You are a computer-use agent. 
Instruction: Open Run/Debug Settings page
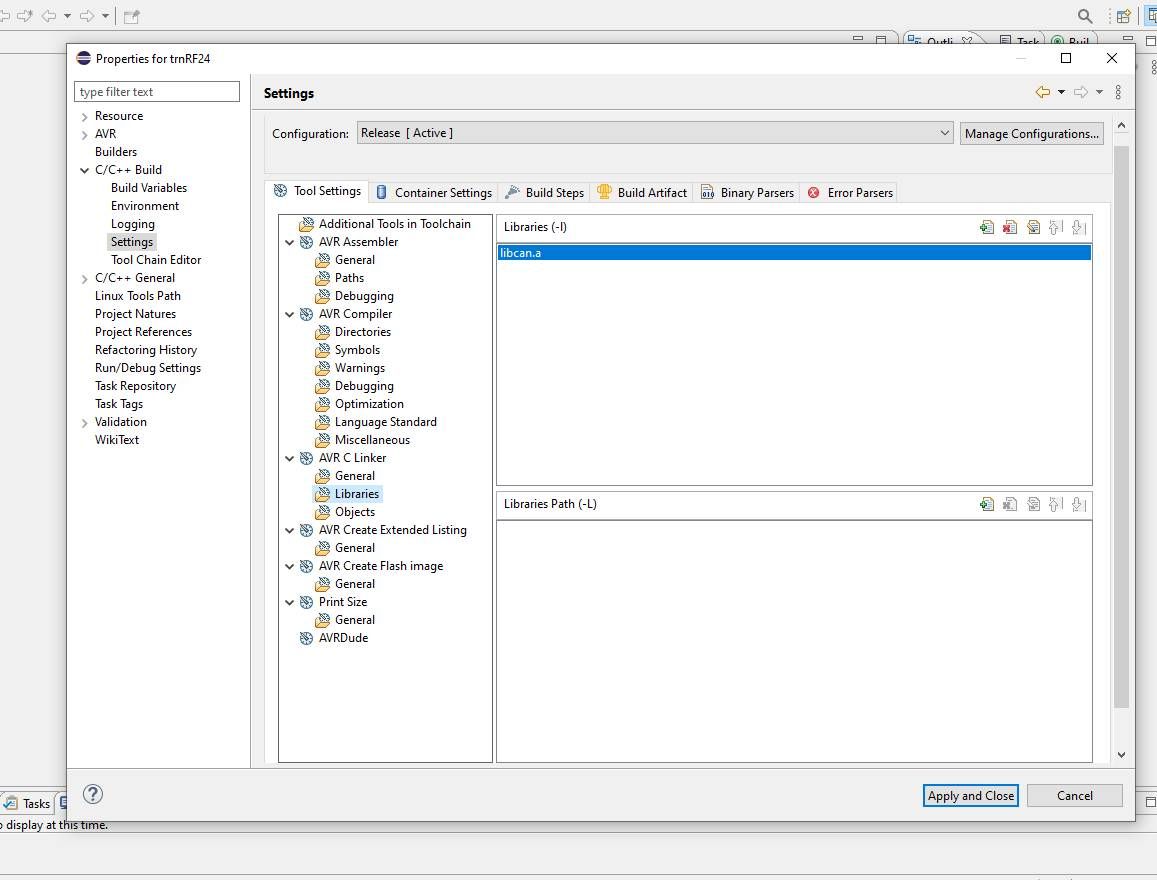(x=148, y=368)
